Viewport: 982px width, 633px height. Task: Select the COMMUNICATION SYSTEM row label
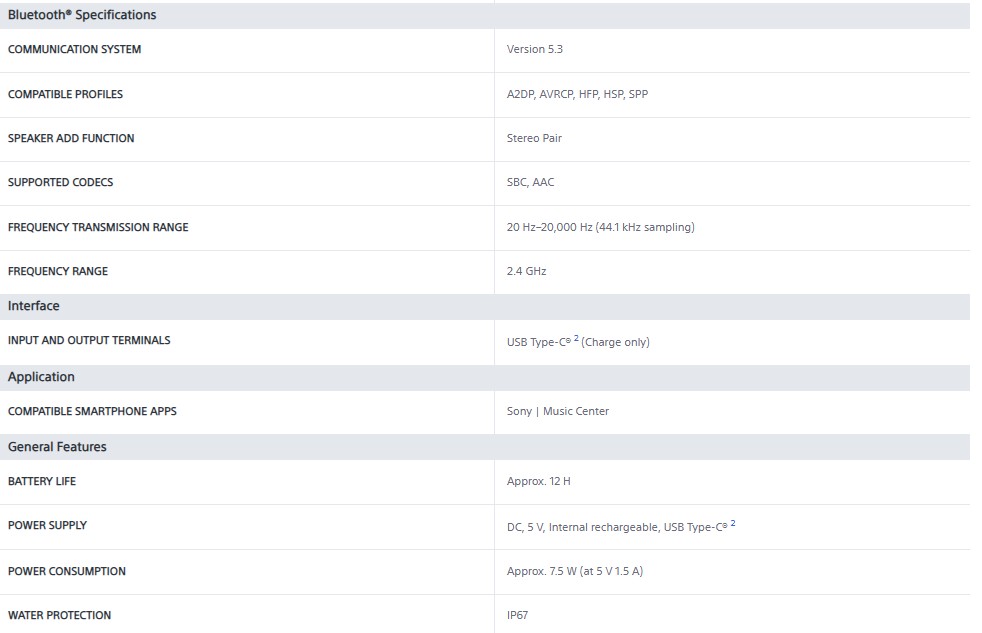point(74,49)
